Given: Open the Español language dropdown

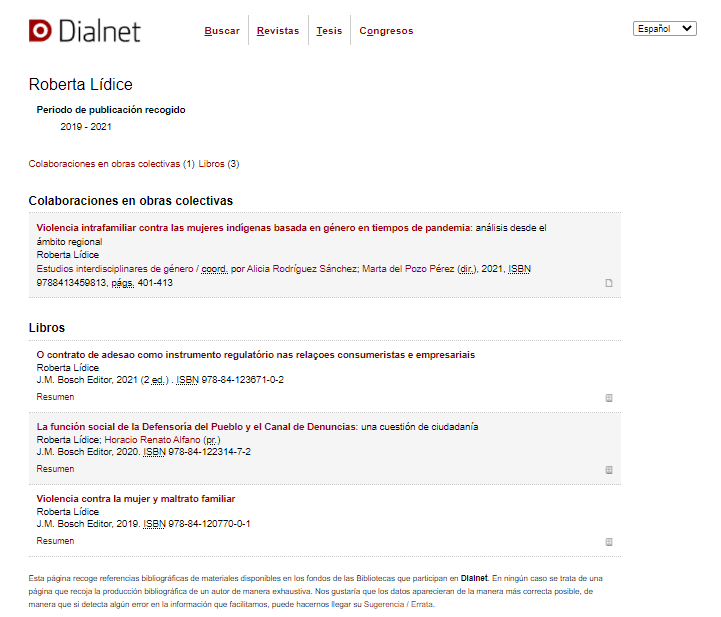Looking at the screenshot, I should 665,29.
